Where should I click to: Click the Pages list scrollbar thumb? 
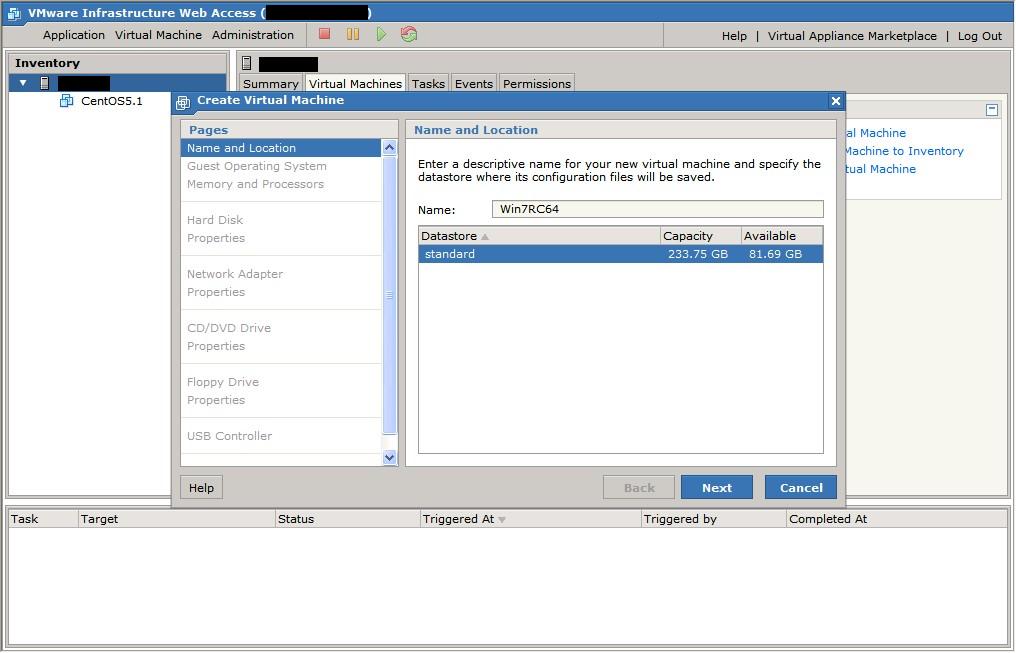pyautogui.click(x=389, y=295)
